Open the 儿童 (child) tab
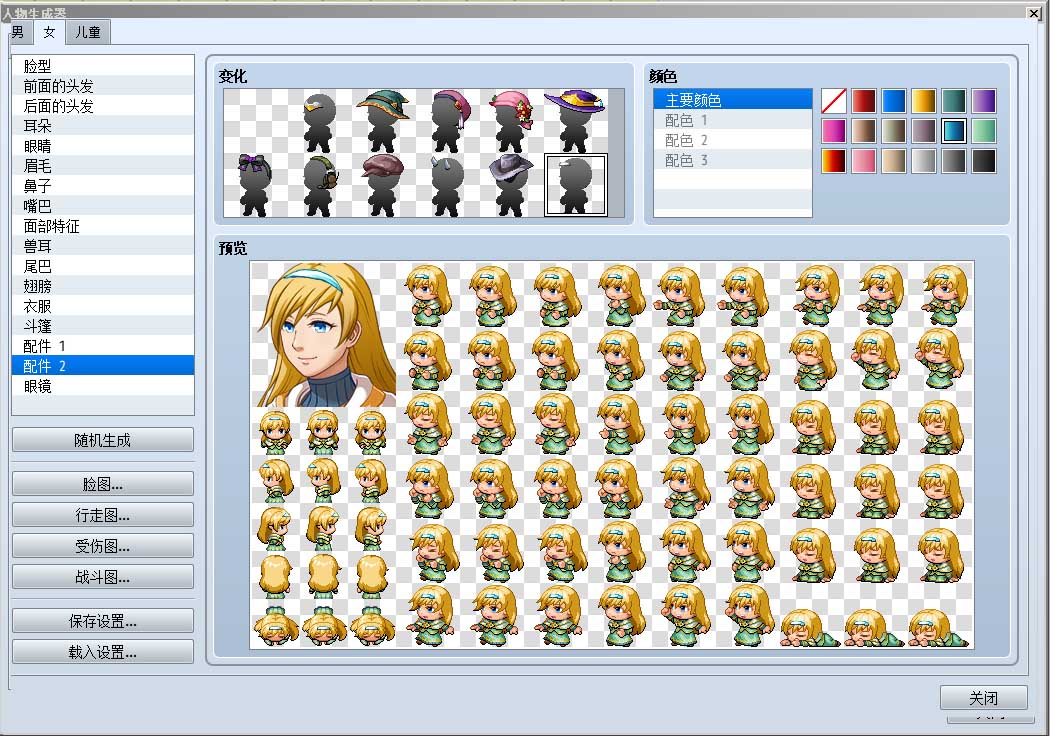 coord(88,32)
